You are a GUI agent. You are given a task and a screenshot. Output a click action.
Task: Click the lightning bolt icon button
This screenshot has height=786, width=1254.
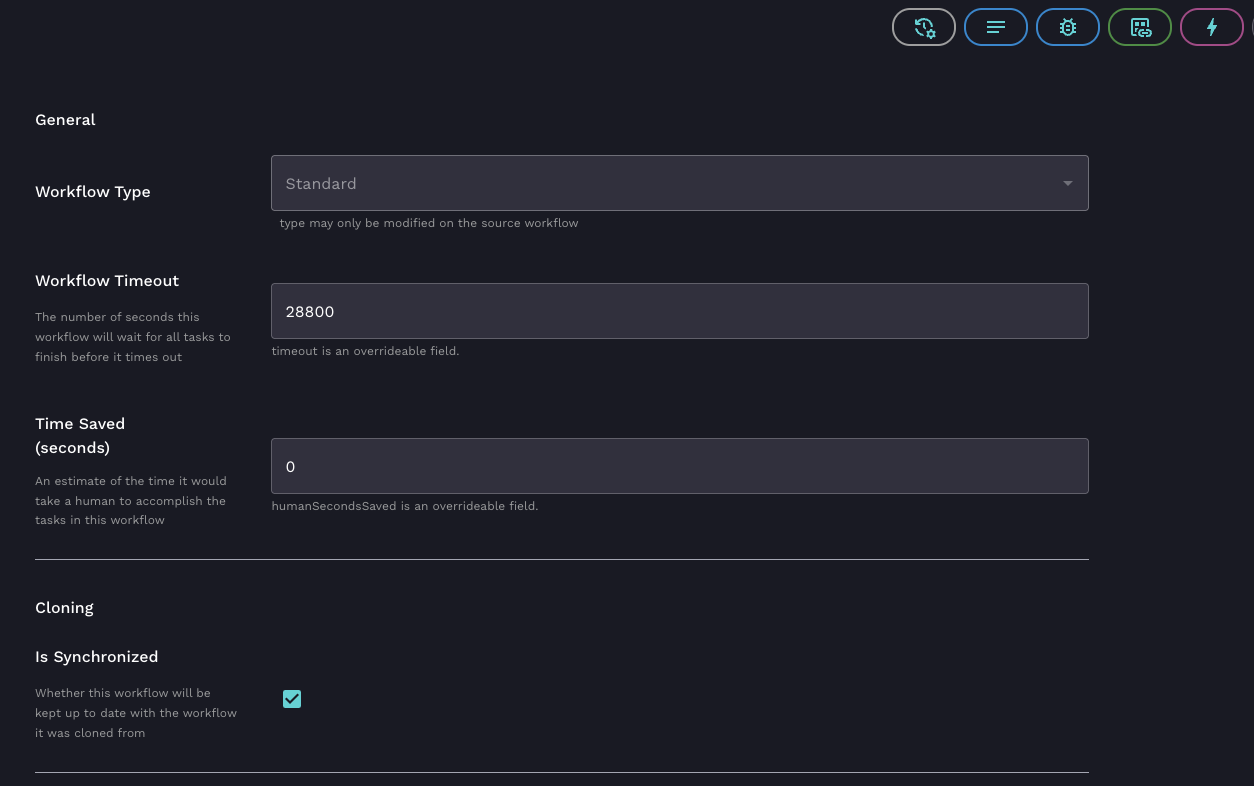point(1211,27)
